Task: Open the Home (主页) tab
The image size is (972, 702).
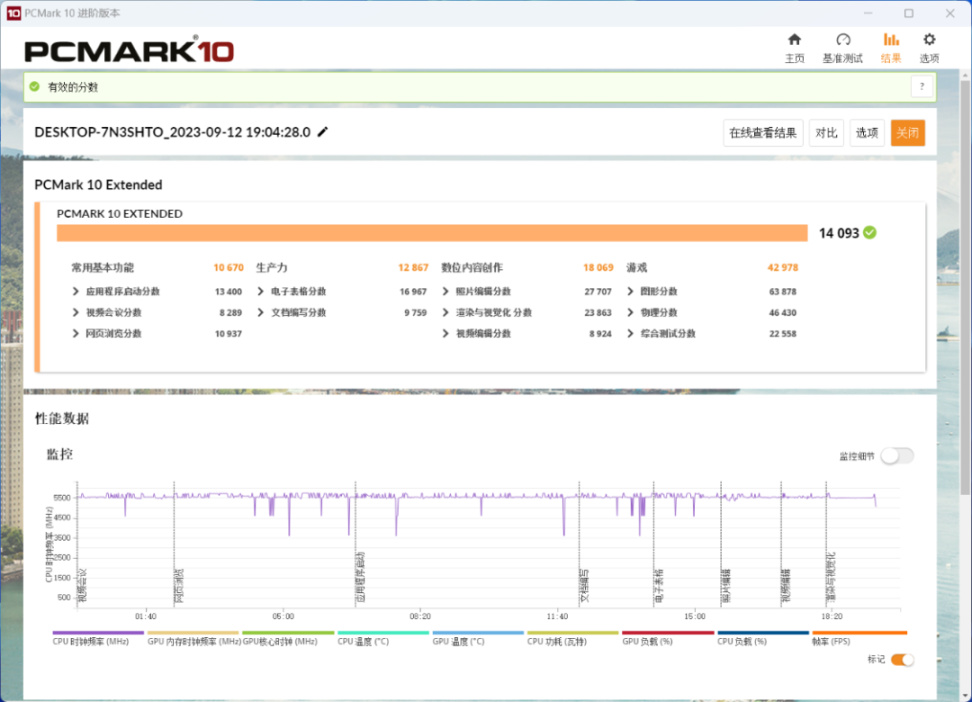Action: coord(794,48)
